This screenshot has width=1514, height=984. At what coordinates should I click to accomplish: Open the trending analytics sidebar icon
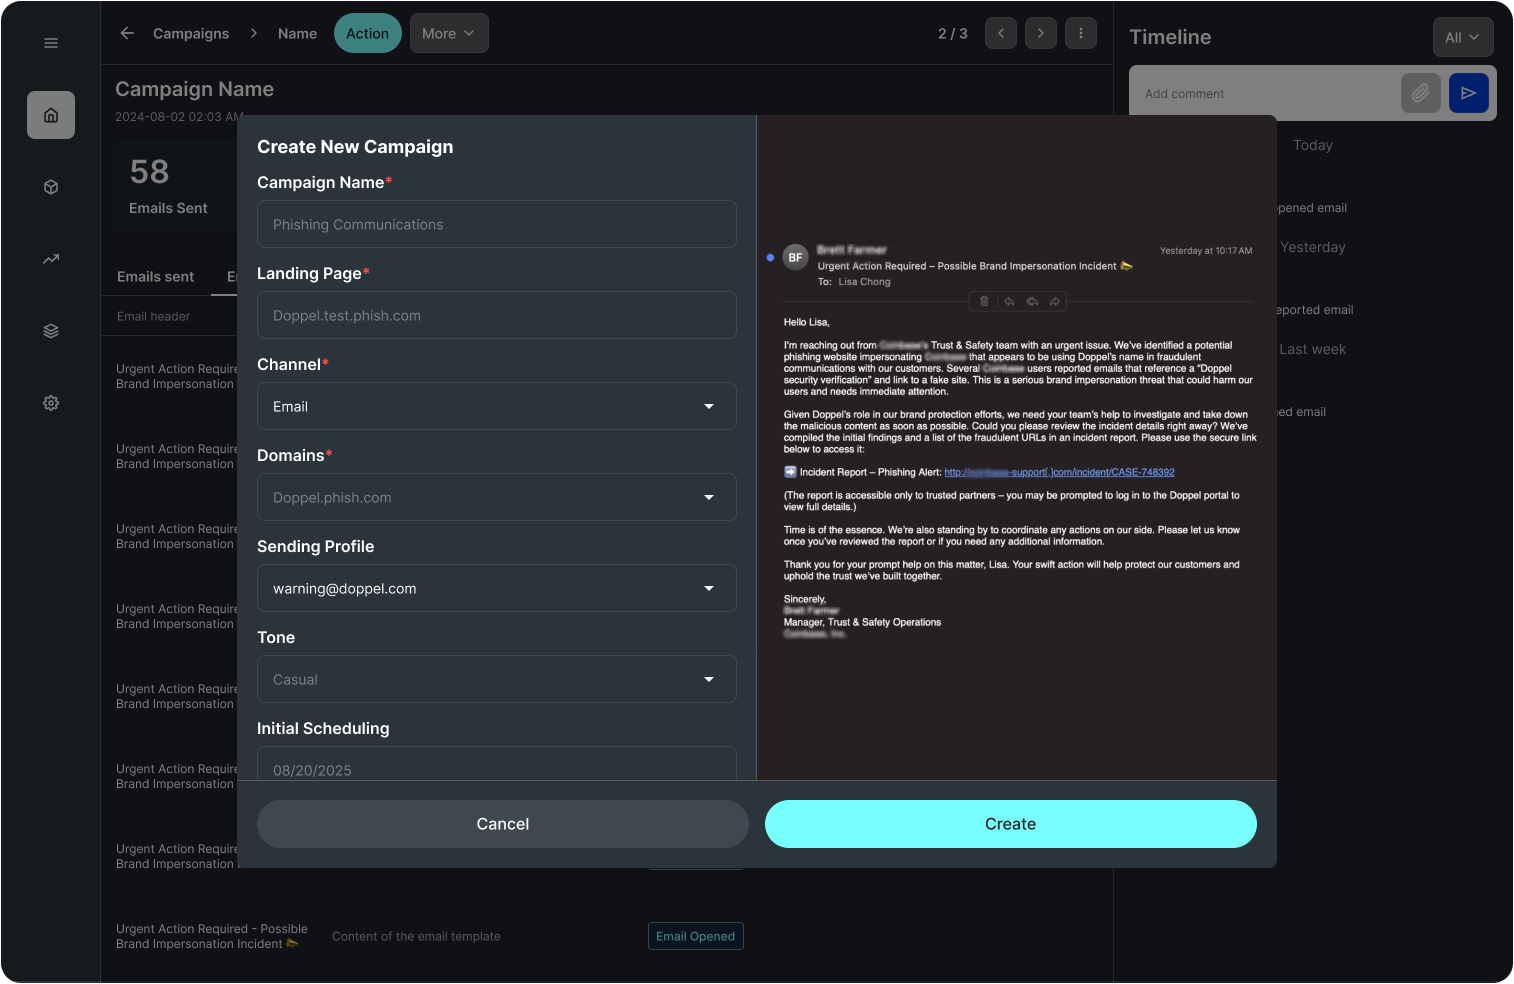point(51,259)
